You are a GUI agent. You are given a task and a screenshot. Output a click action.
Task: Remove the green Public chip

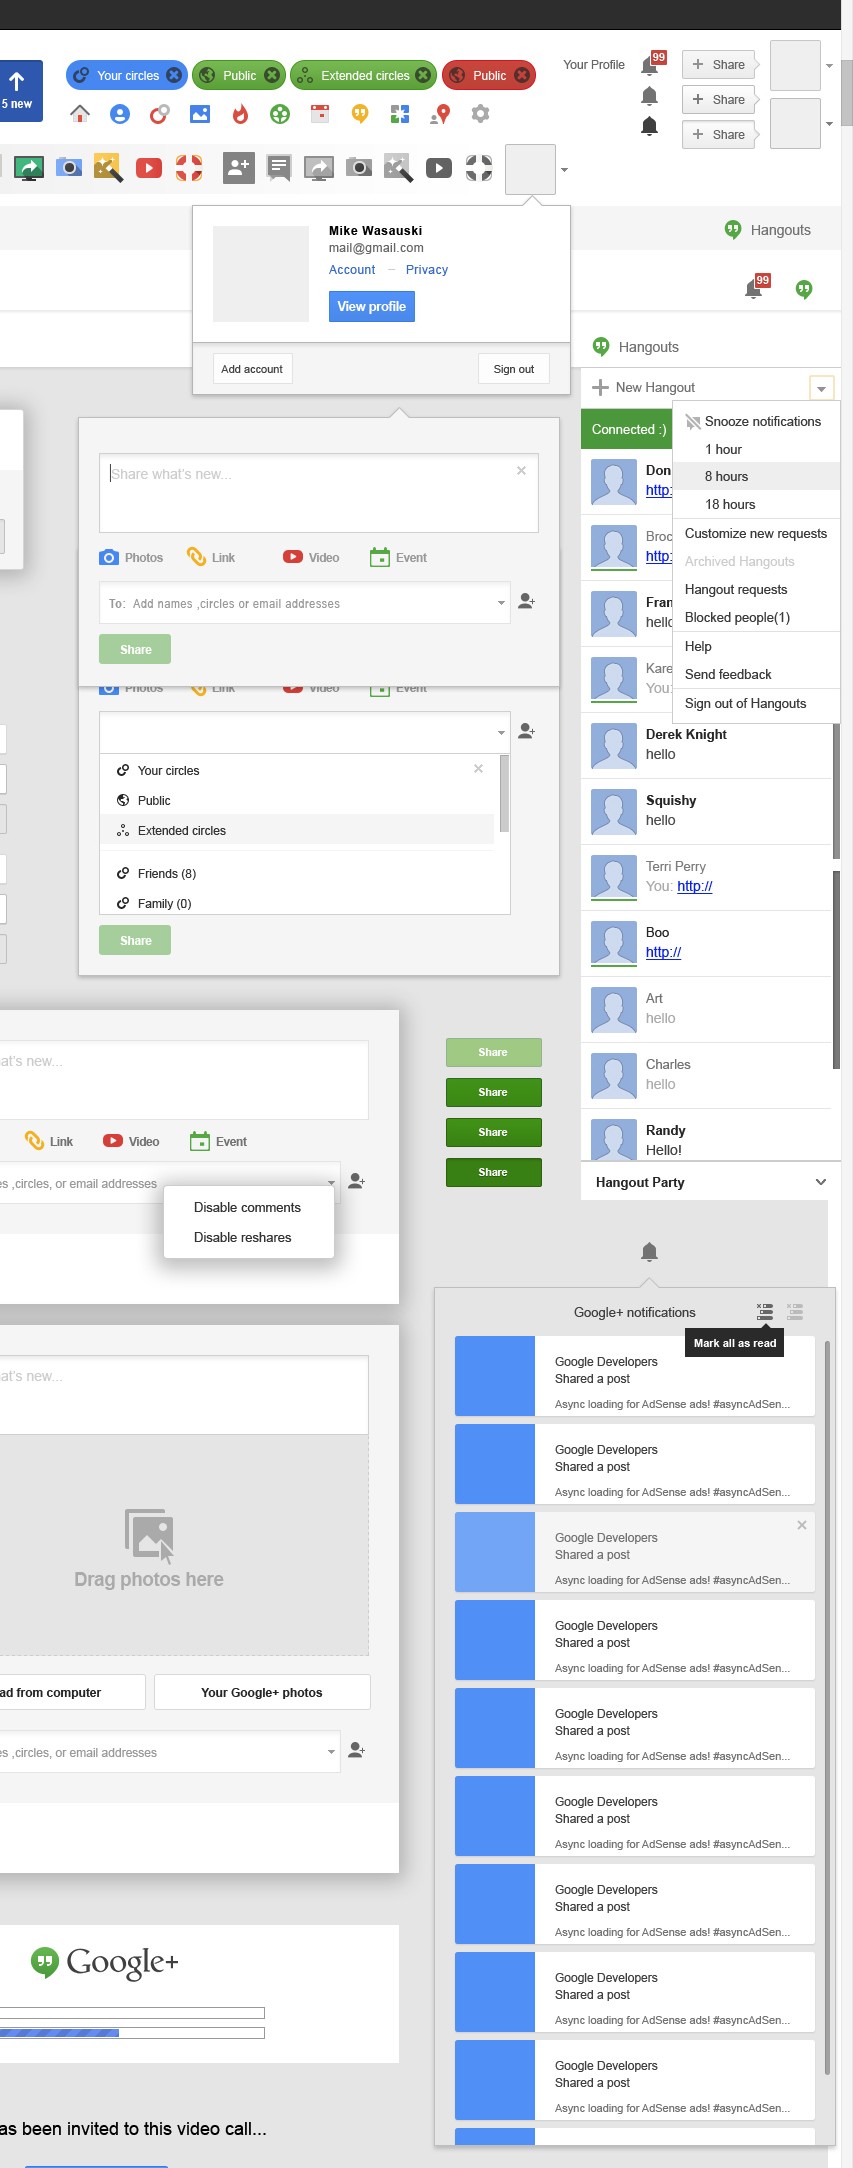[x=271, y=75]
